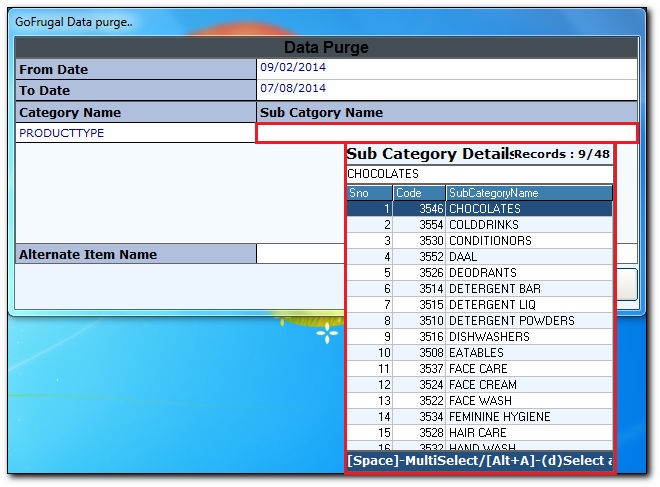Click the empty Sub Category Name field
The image size is (660, 487).
[x=446, y=133]
